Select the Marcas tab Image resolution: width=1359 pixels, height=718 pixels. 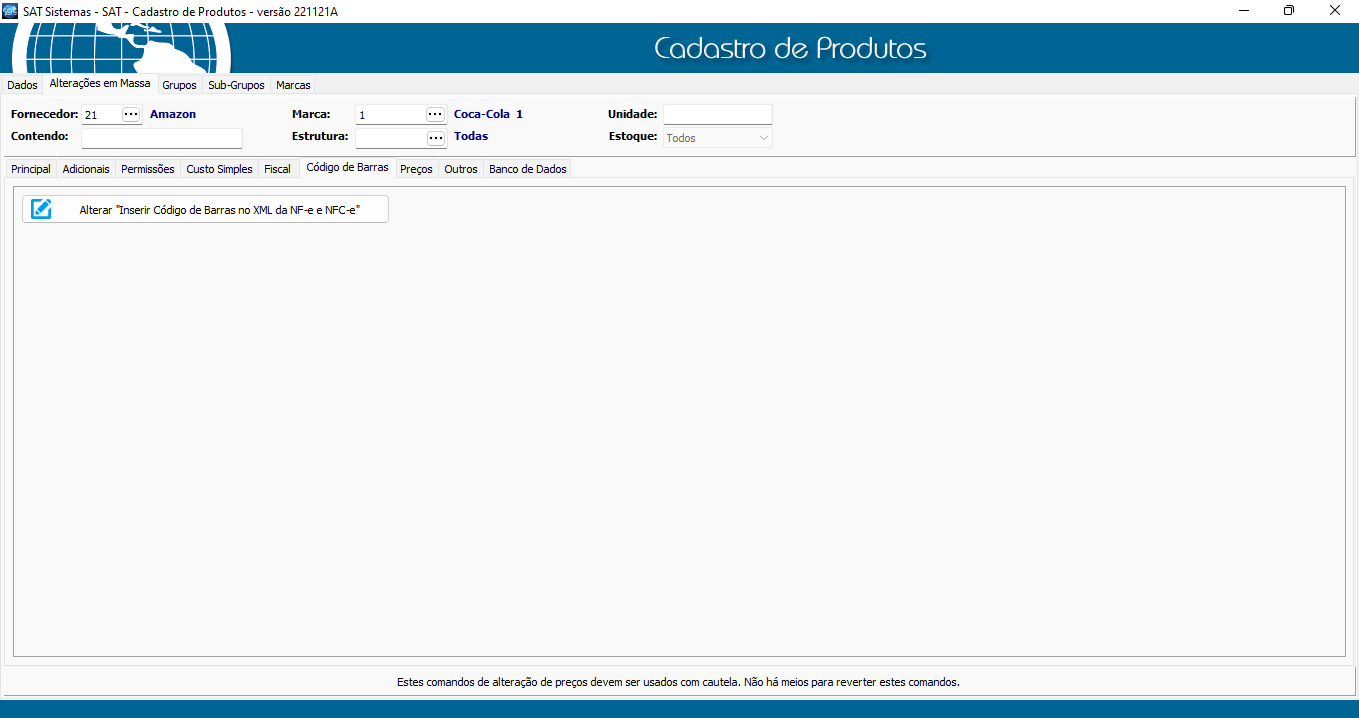293,85
